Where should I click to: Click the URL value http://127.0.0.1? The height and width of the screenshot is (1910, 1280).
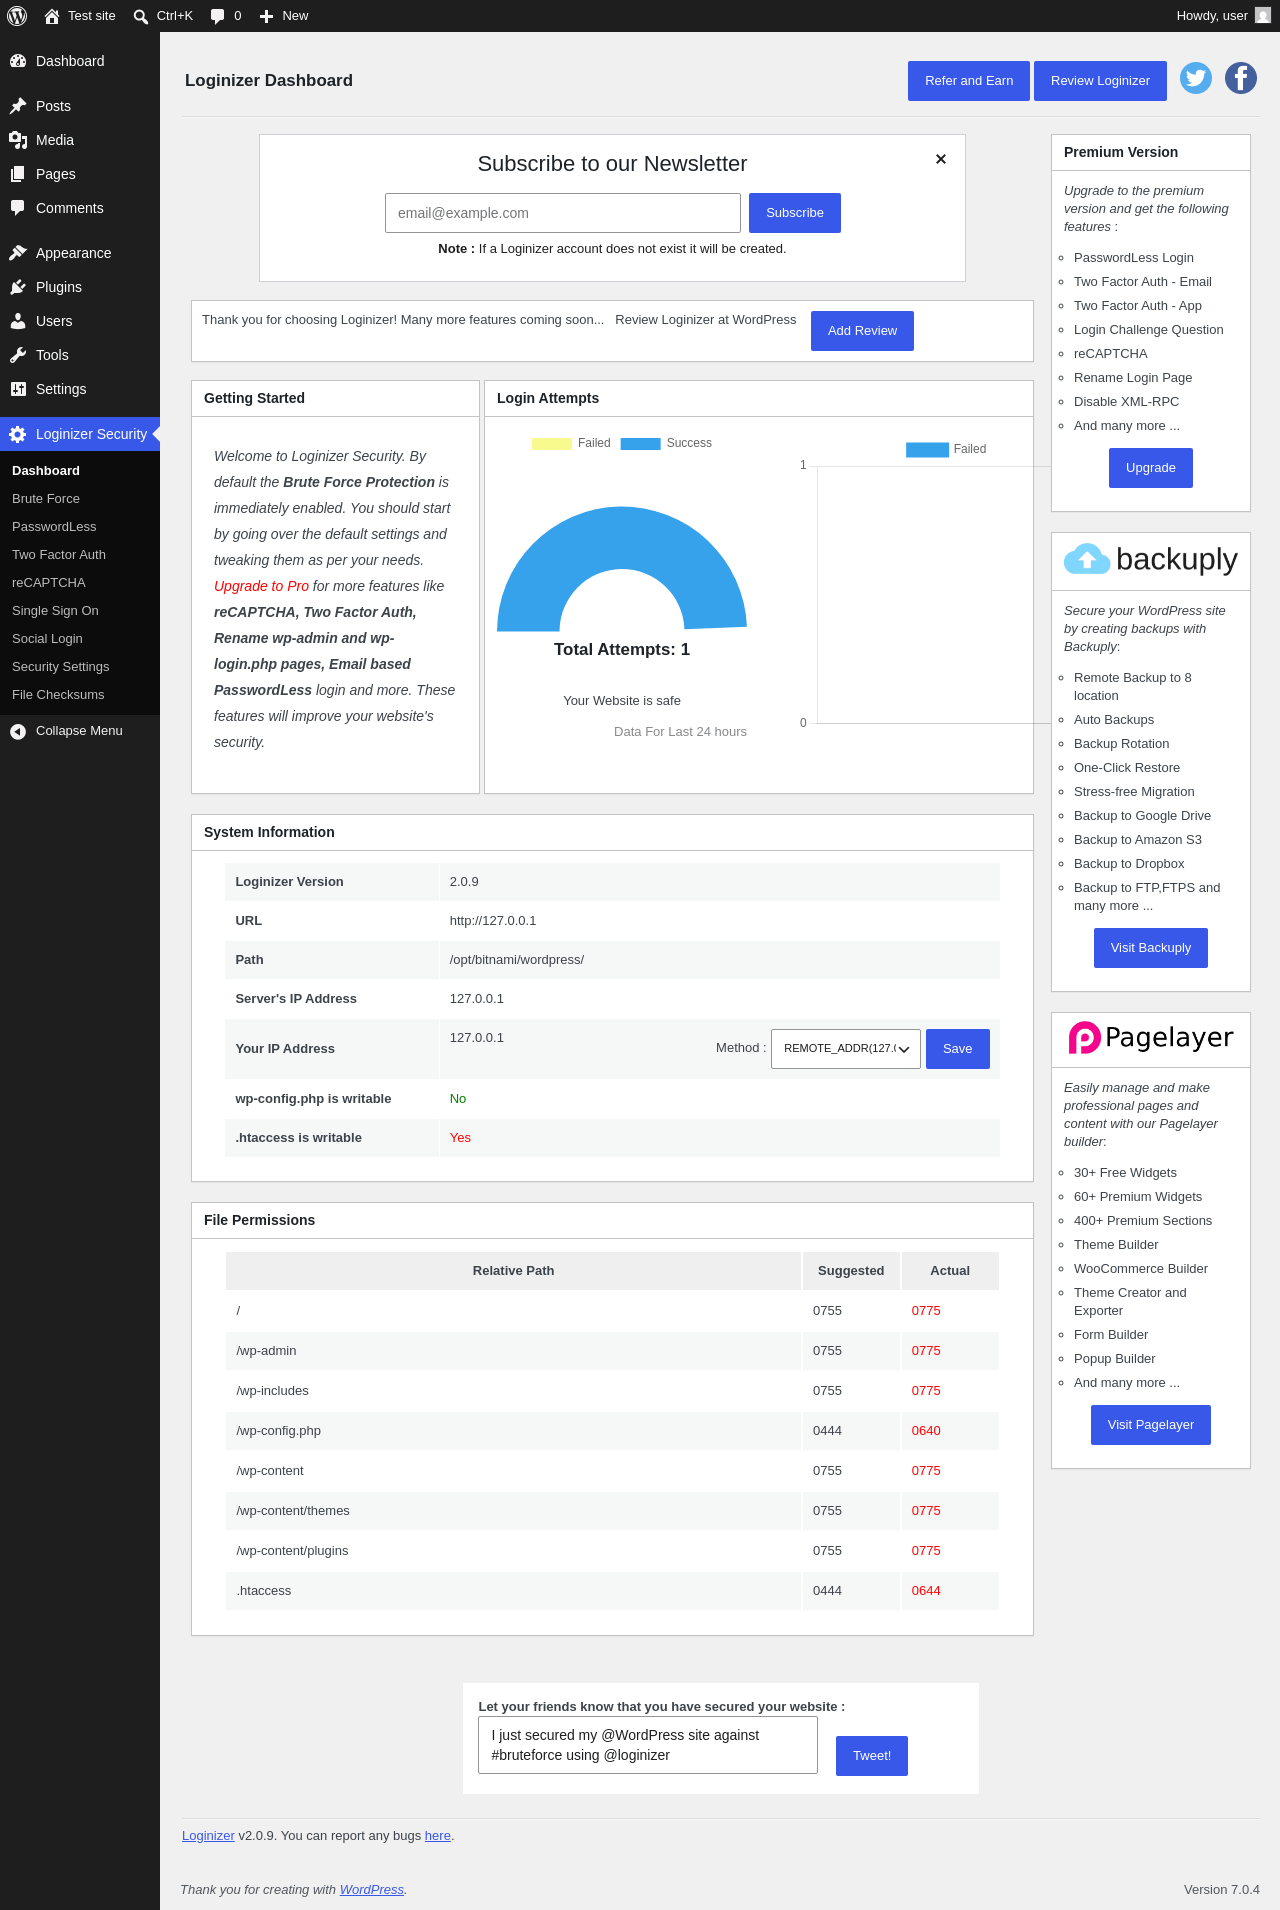click(493, 921)
